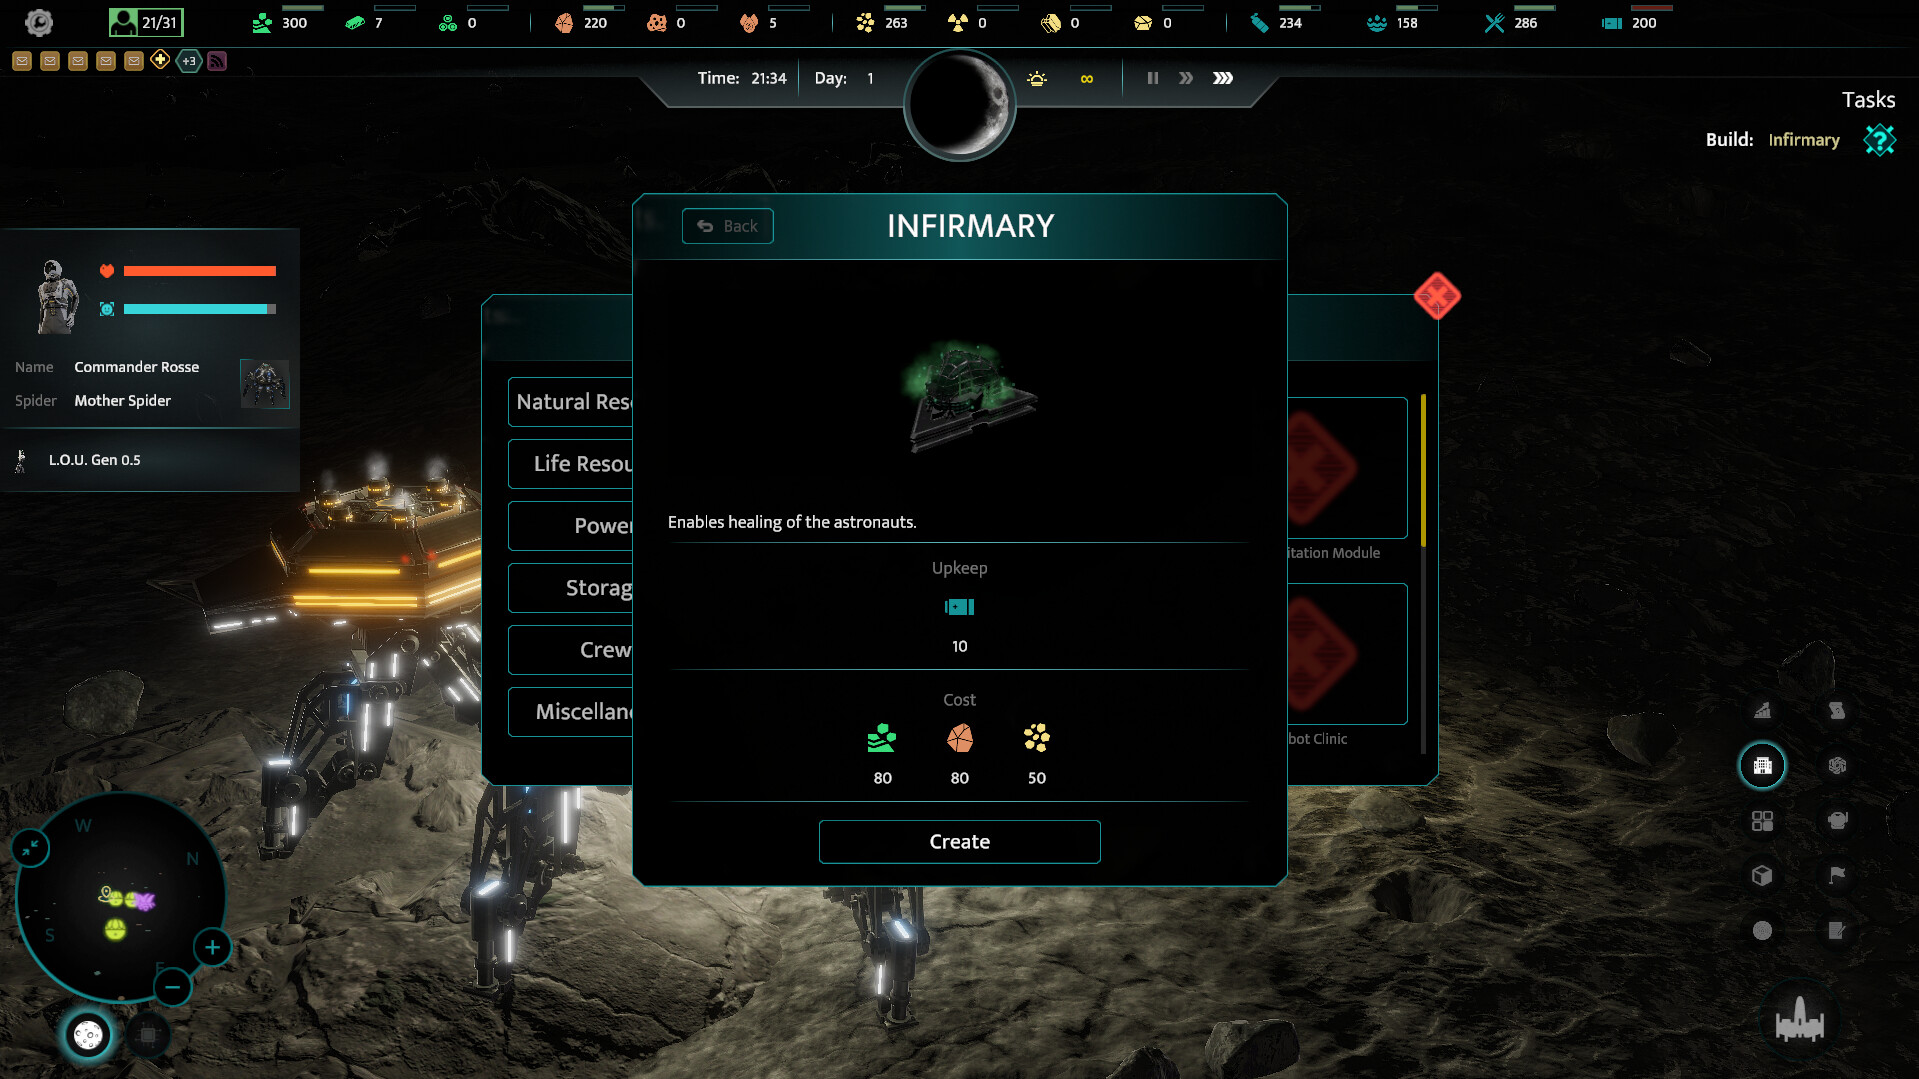The height and width of the screenshot is (1079, 1919).
Task: Close the build menu red diamond
Action: click(x=1437, y=296)
